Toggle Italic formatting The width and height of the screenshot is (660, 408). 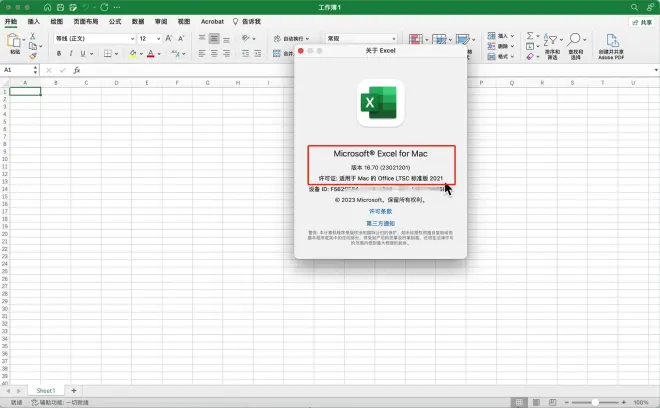(x=71, y=53)
